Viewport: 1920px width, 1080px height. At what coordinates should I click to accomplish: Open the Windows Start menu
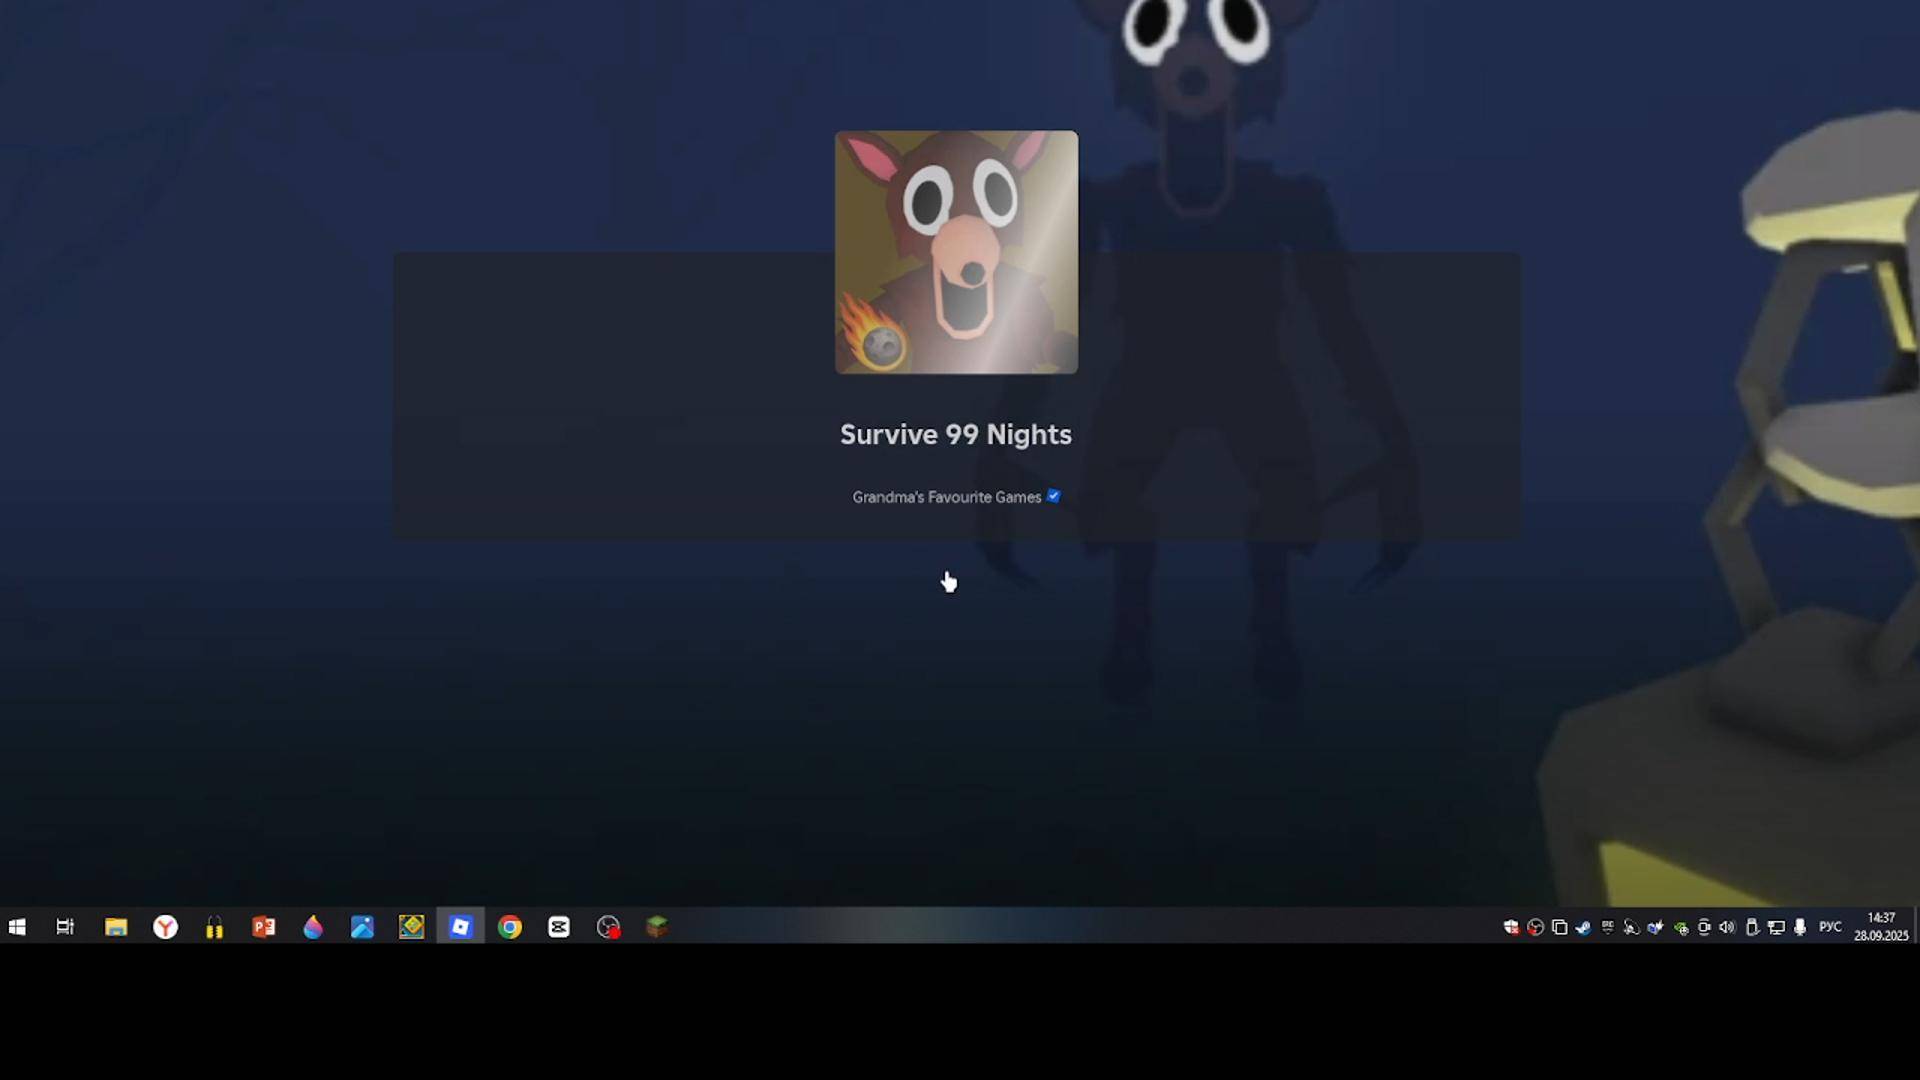pos(17,927)
